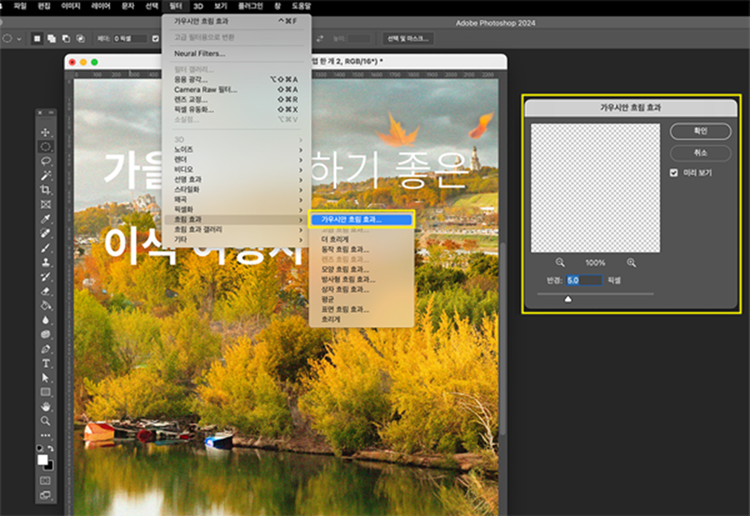
Task: Select the Sponge/Dodge tool
Action: tap(45, 334)
